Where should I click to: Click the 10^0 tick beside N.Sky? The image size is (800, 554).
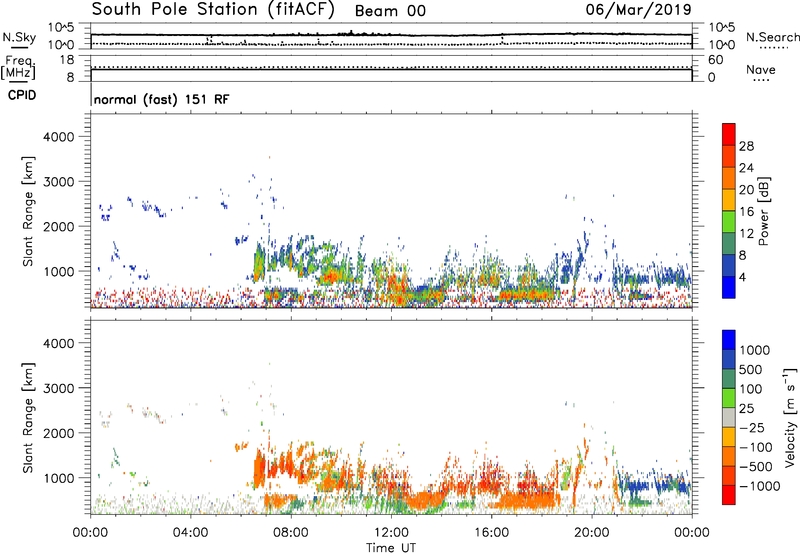pyautogui.click(x=61, y=45)
